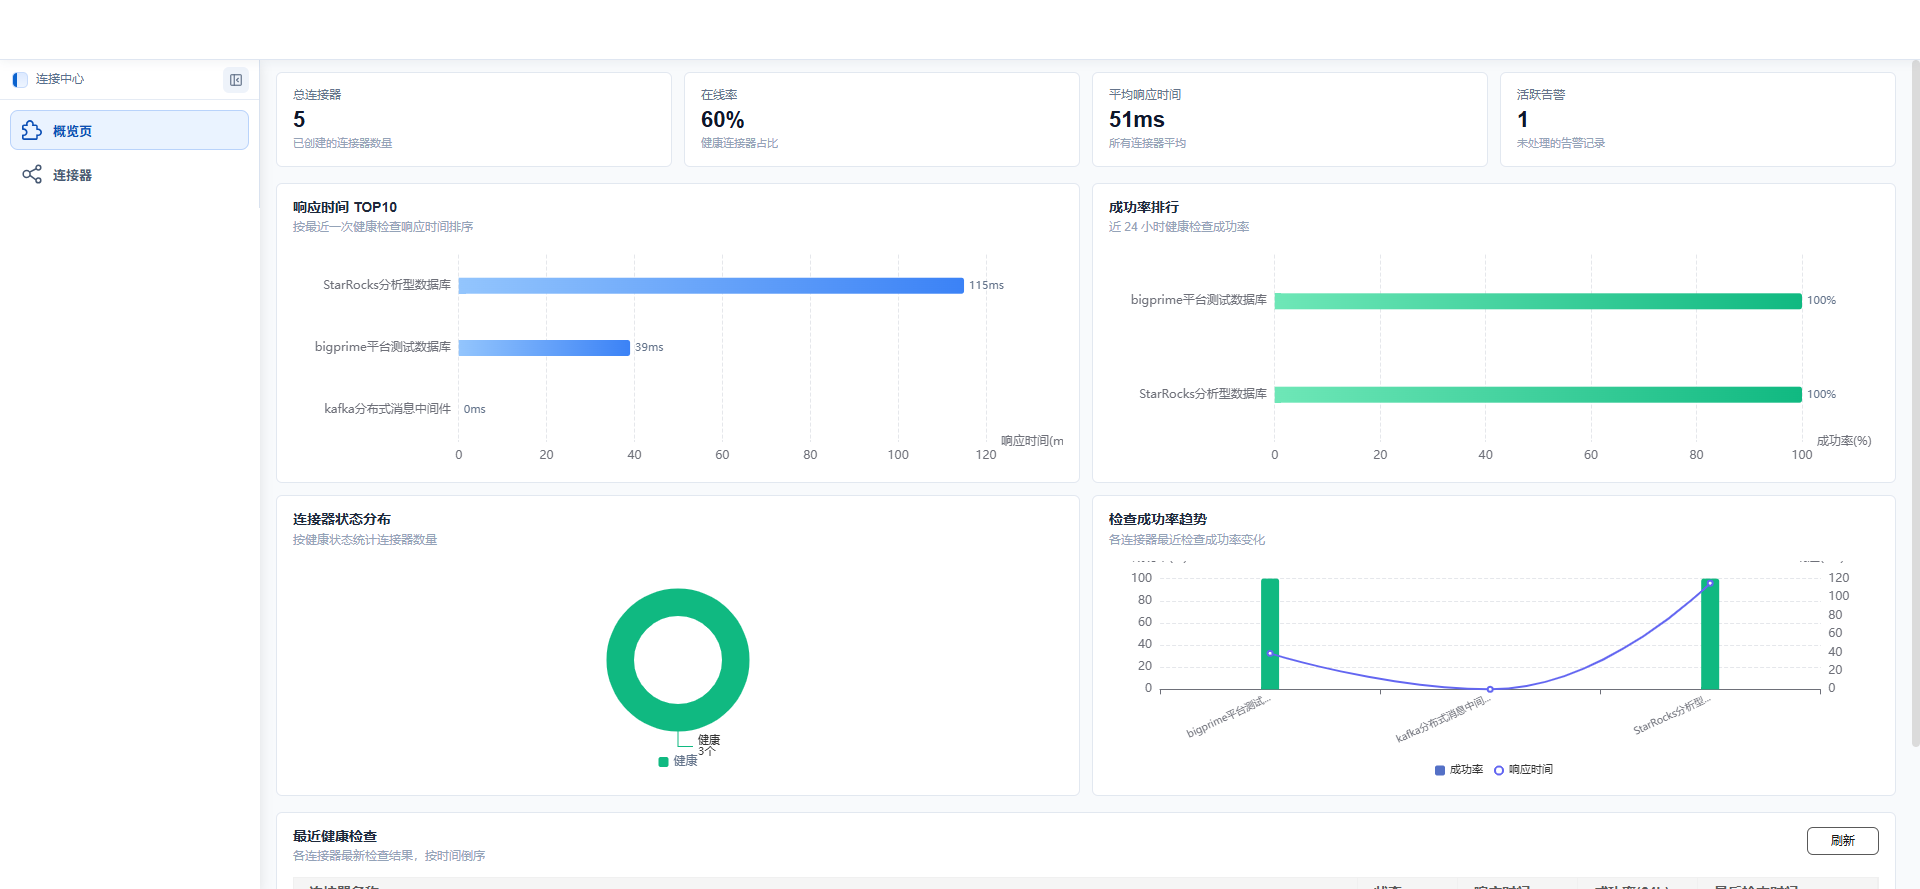
Task: Click the 连接中心 logo icon
Action: pos(20,79)
